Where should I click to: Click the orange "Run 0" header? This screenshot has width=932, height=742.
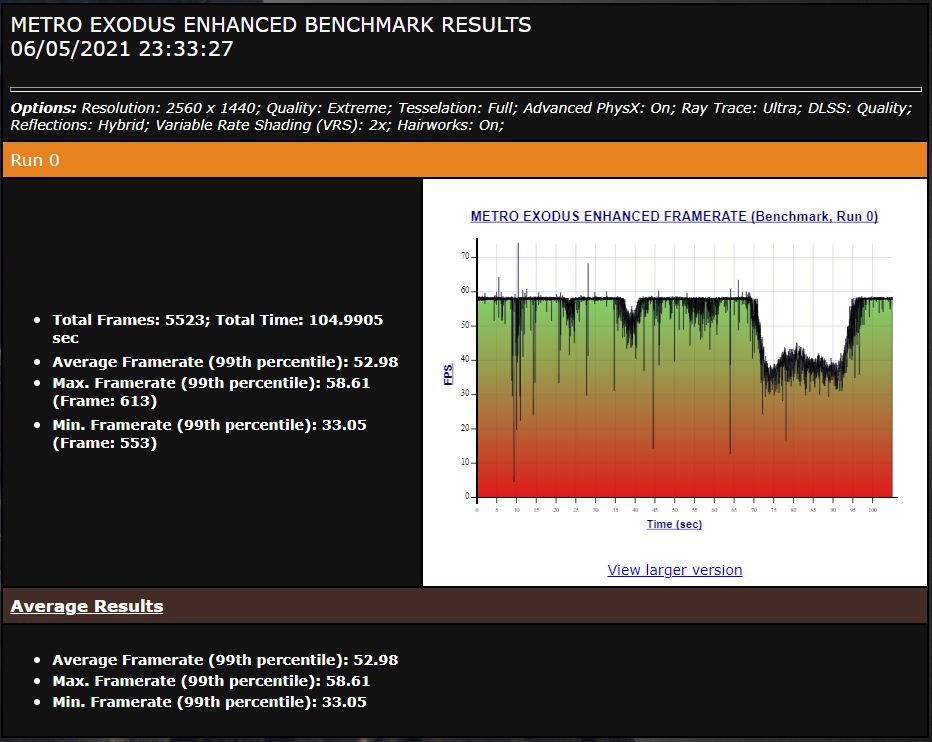click(465, 160)
